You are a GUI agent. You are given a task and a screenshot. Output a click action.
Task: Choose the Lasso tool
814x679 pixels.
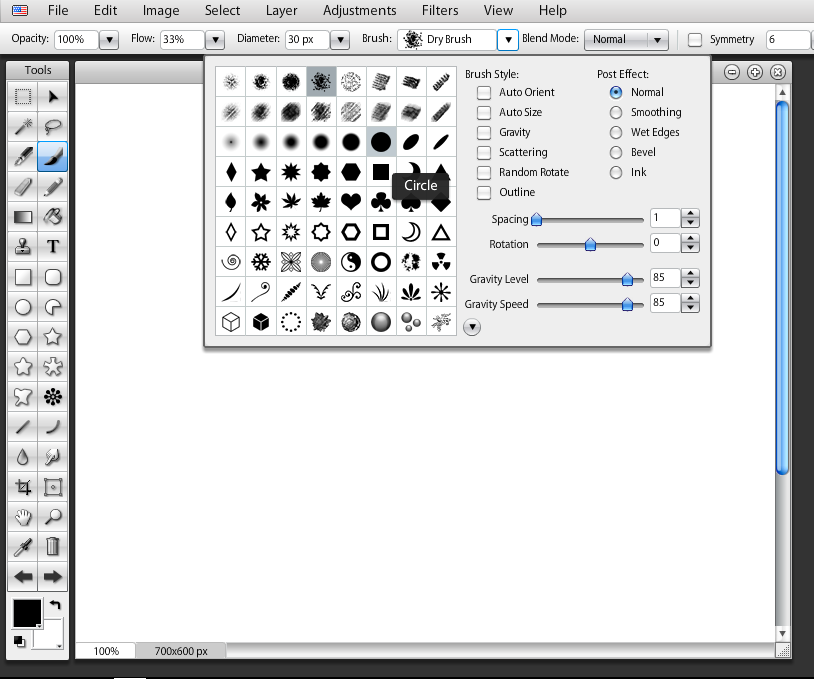[53, 127]
